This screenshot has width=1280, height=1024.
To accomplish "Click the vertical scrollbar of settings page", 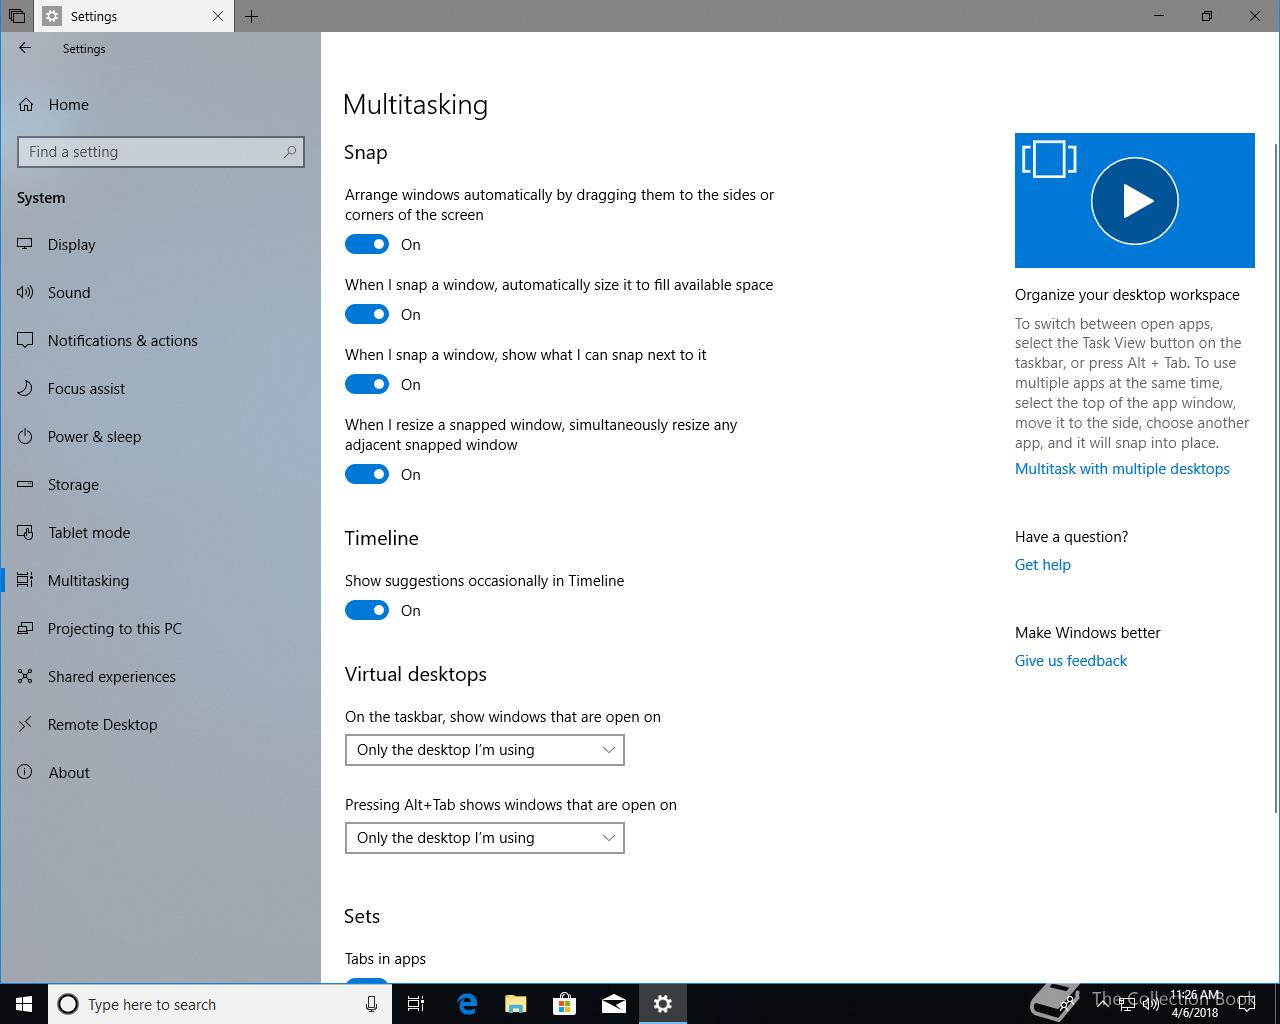I will click(1275, 480).
